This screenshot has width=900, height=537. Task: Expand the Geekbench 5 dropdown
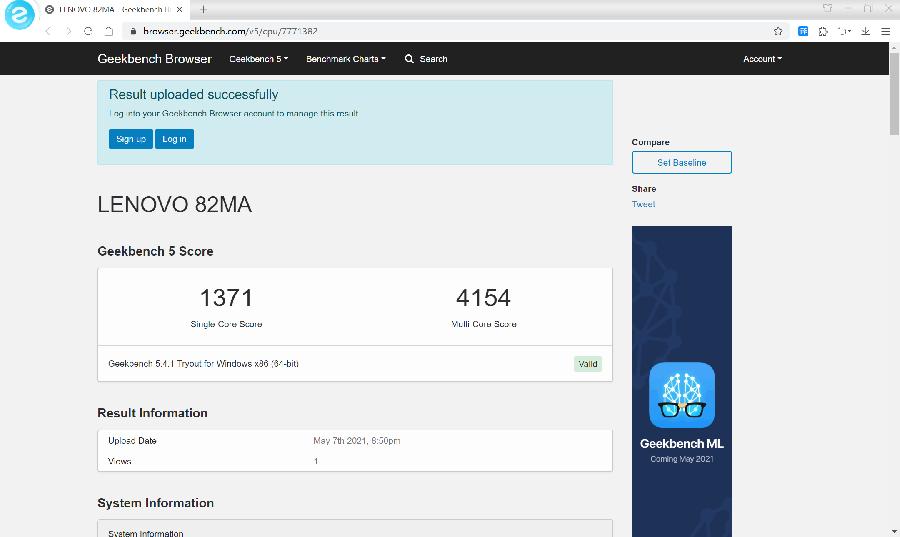click(258, 59)
